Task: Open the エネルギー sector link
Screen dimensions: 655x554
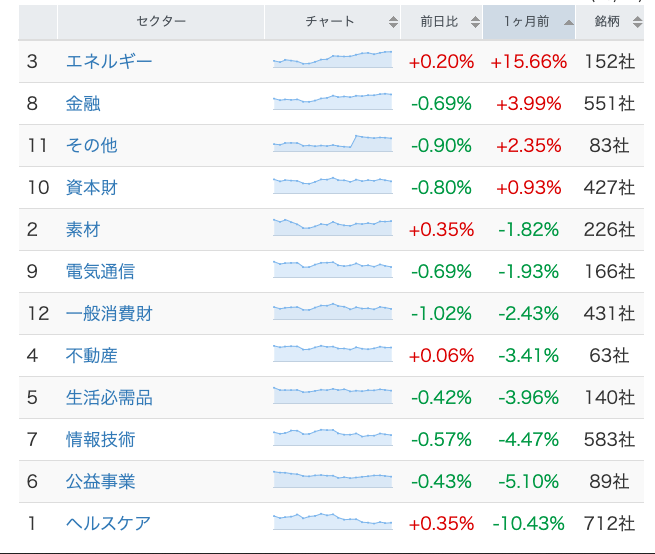Action: (x=109, y=62)
